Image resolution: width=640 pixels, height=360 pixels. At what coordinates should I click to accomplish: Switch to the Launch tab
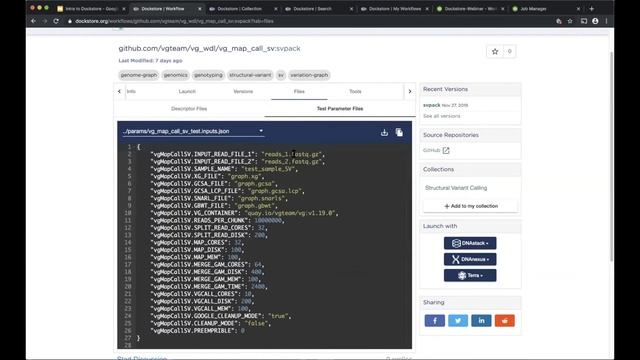187,91
